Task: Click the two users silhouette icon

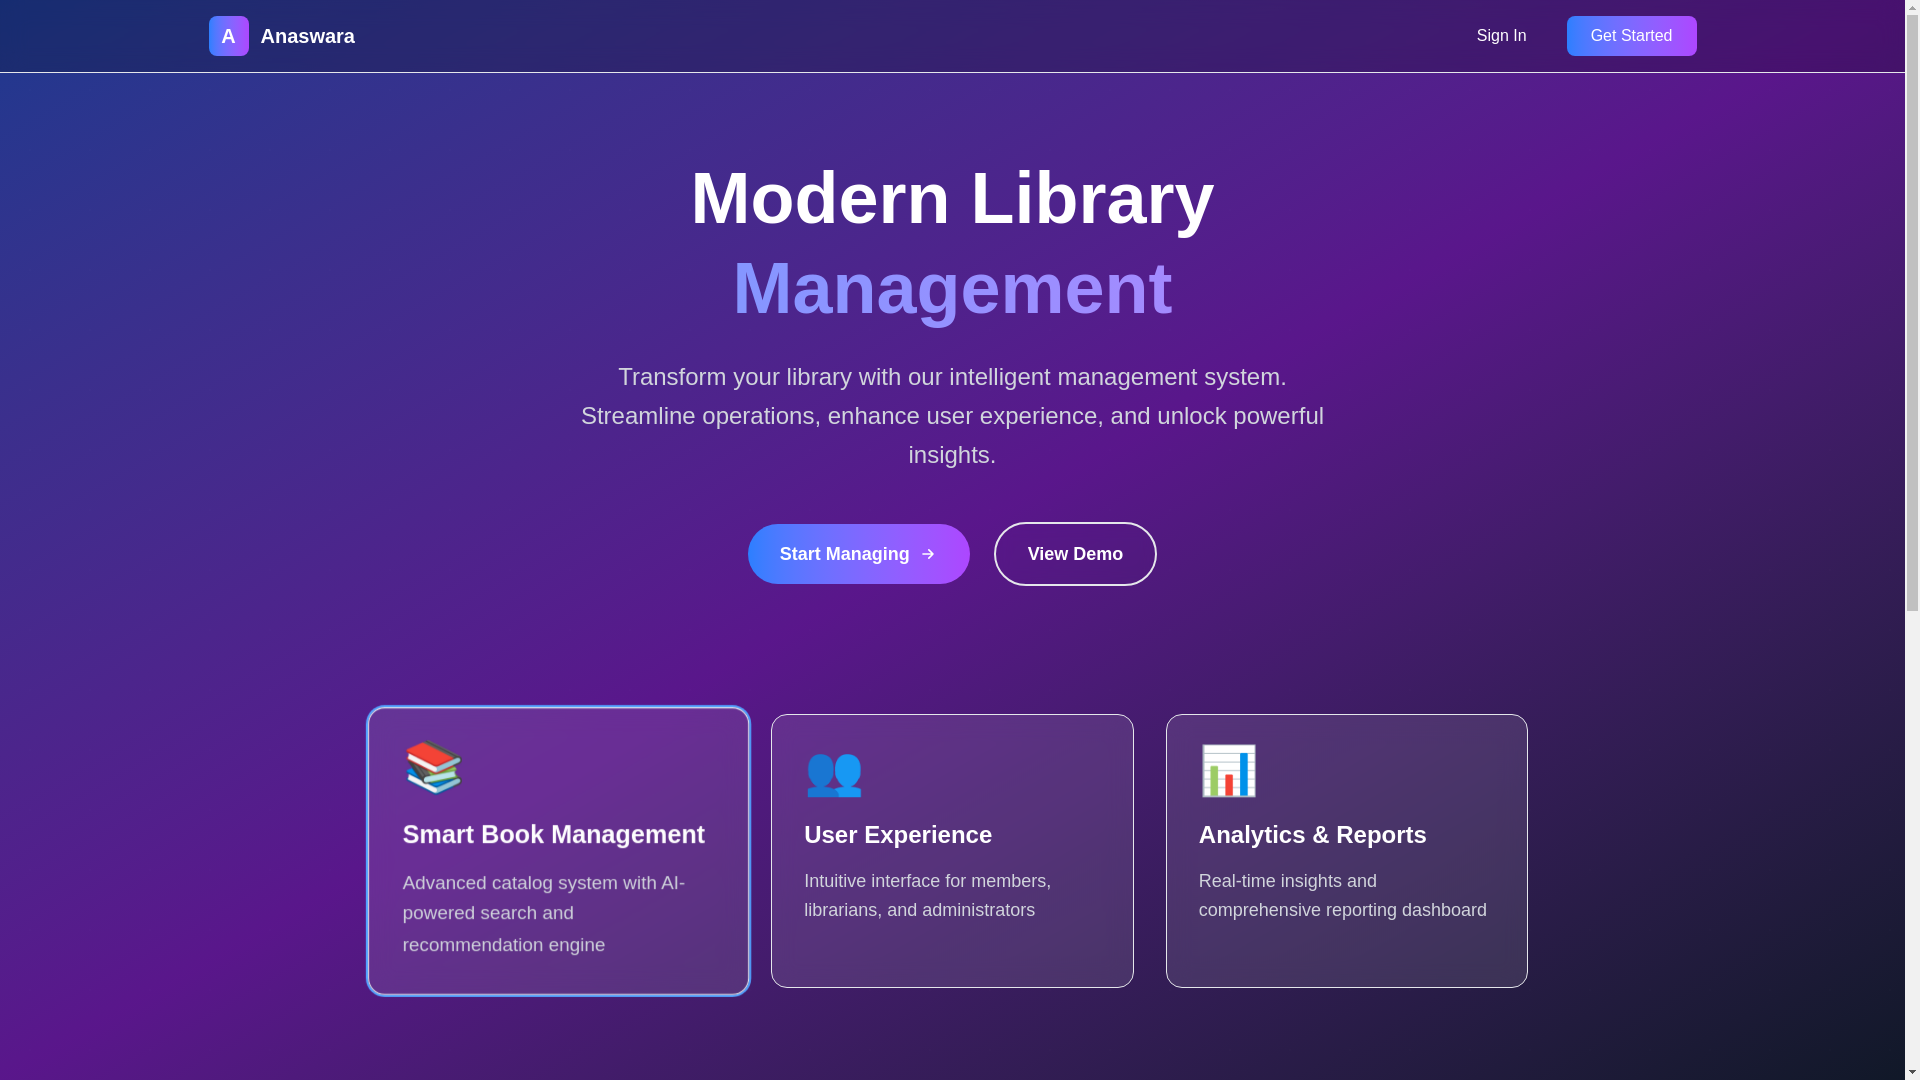Action: (834, 772)
